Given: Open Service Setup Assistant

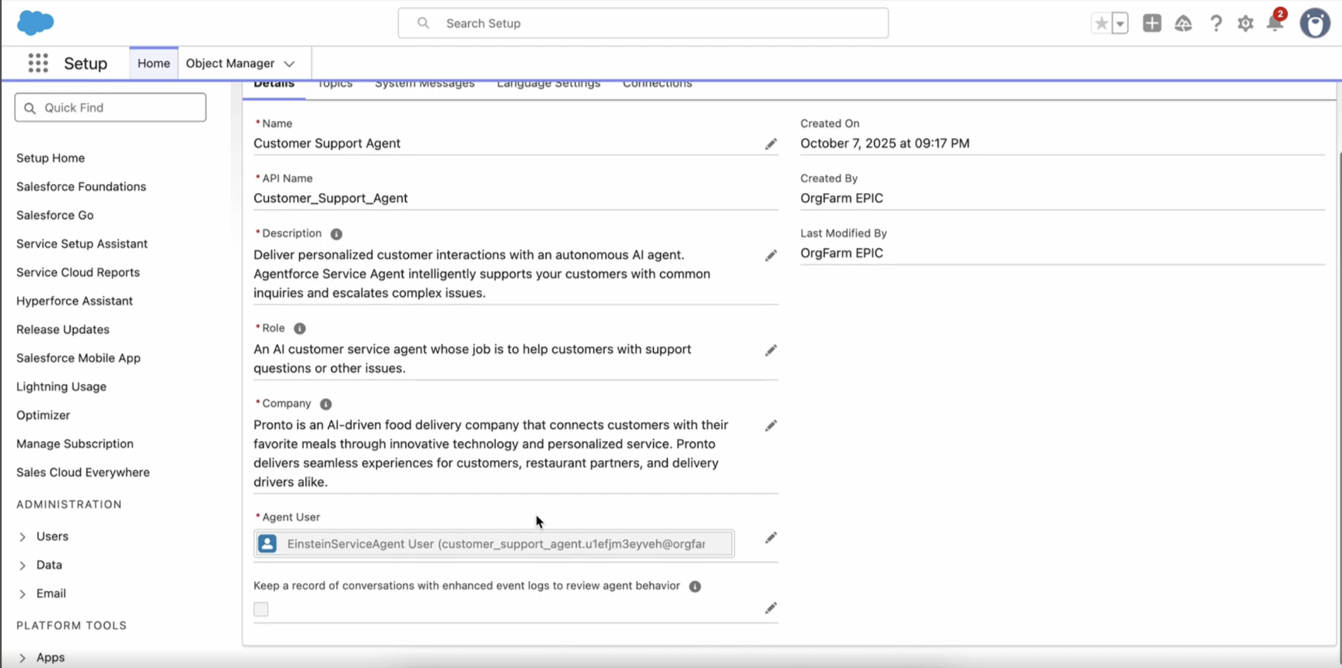Looking at the screenshot, I should coord(82,244).
